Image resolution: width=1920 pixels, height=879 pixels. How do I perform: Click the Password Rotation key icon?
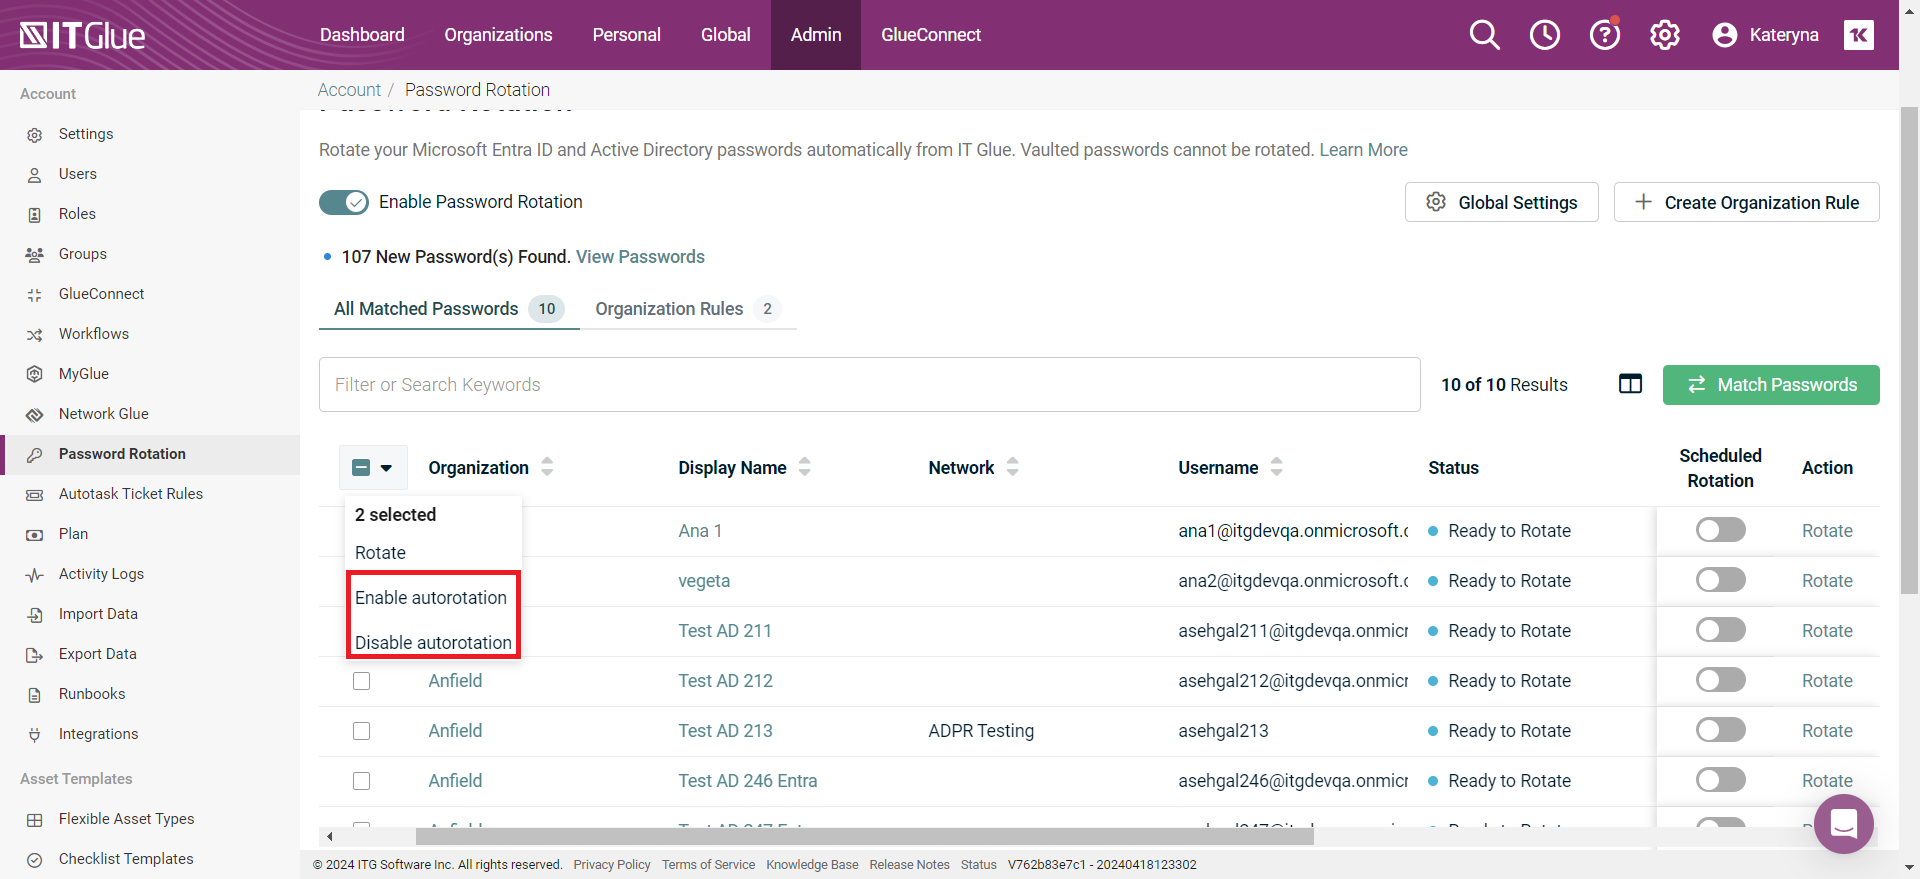[x=35, y=454]
